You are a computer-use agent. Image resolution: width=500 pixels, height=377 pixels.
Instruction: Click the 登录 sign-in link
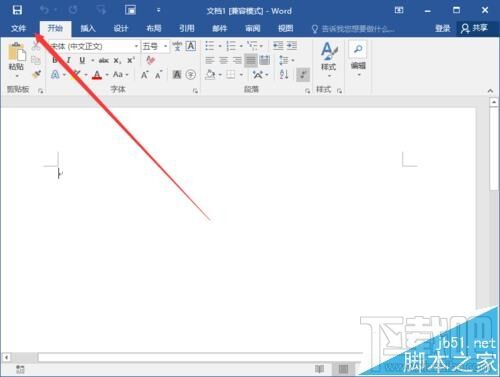443,28
